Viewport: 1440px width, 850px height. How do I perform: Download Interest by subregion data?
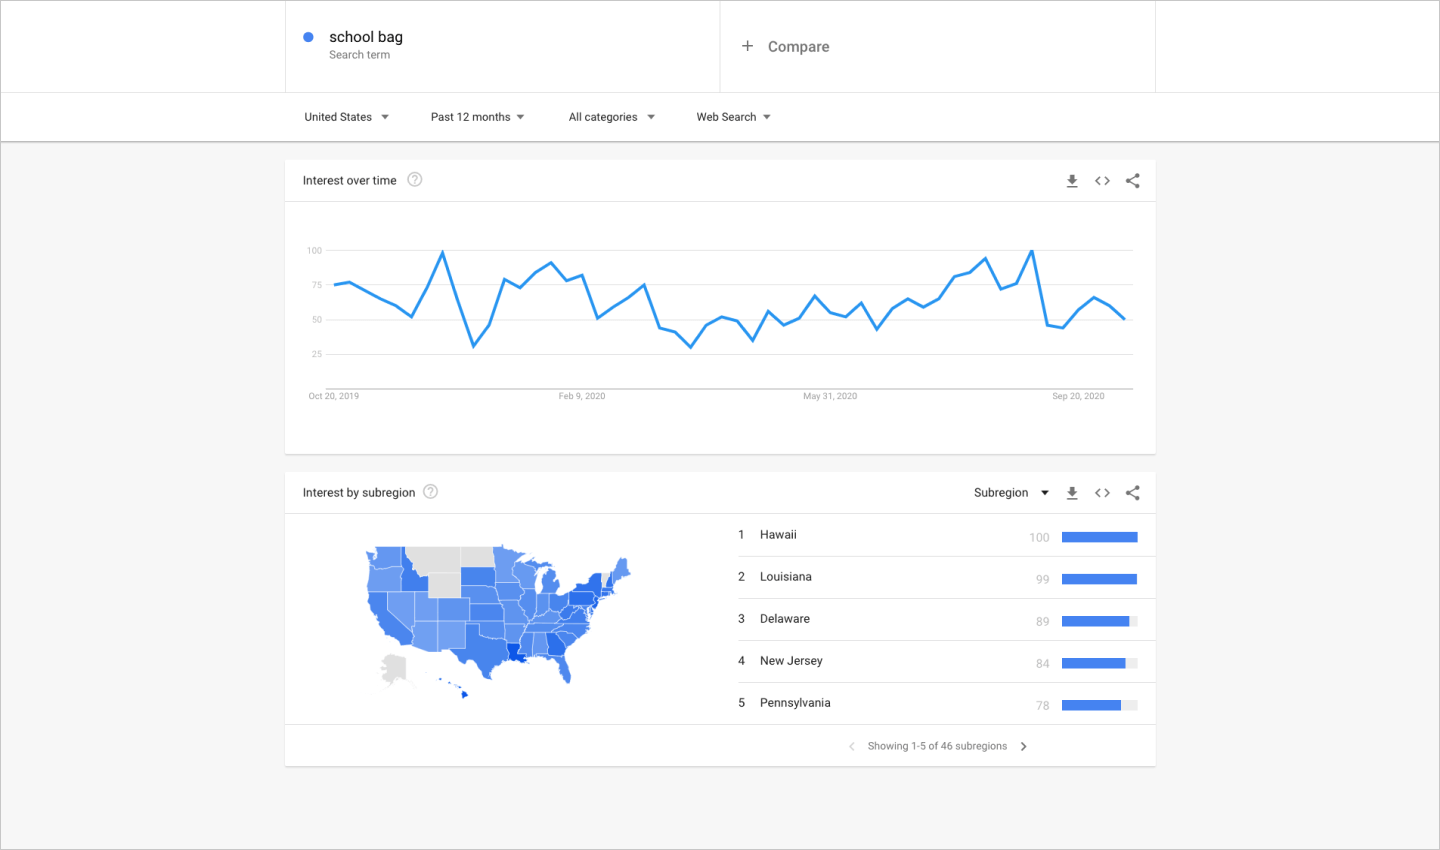1072,492
